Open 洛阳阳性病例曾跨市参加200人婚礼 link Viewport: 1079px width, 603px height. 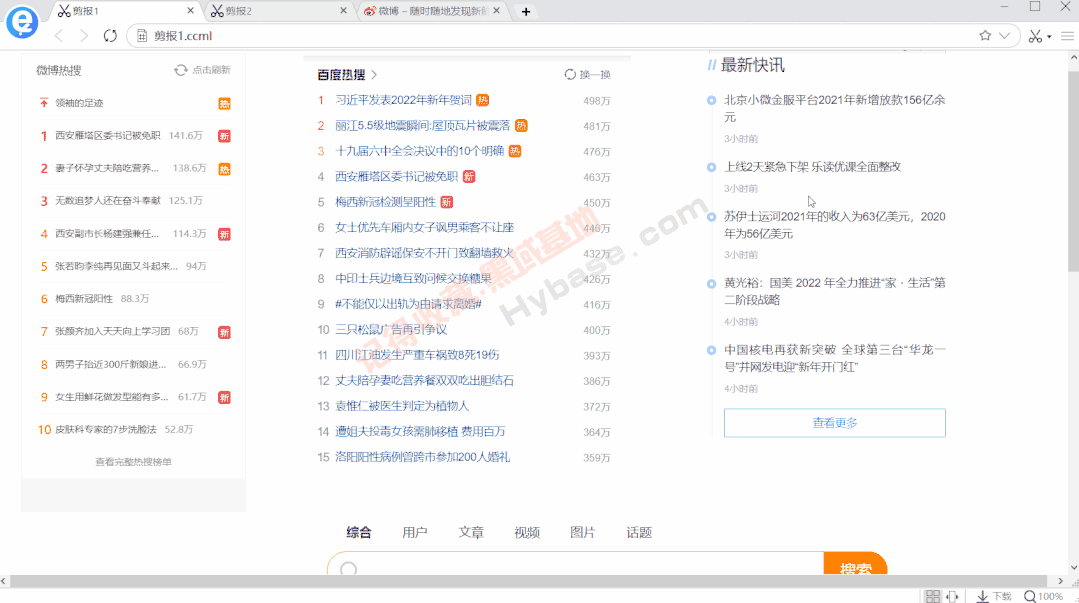423,457
